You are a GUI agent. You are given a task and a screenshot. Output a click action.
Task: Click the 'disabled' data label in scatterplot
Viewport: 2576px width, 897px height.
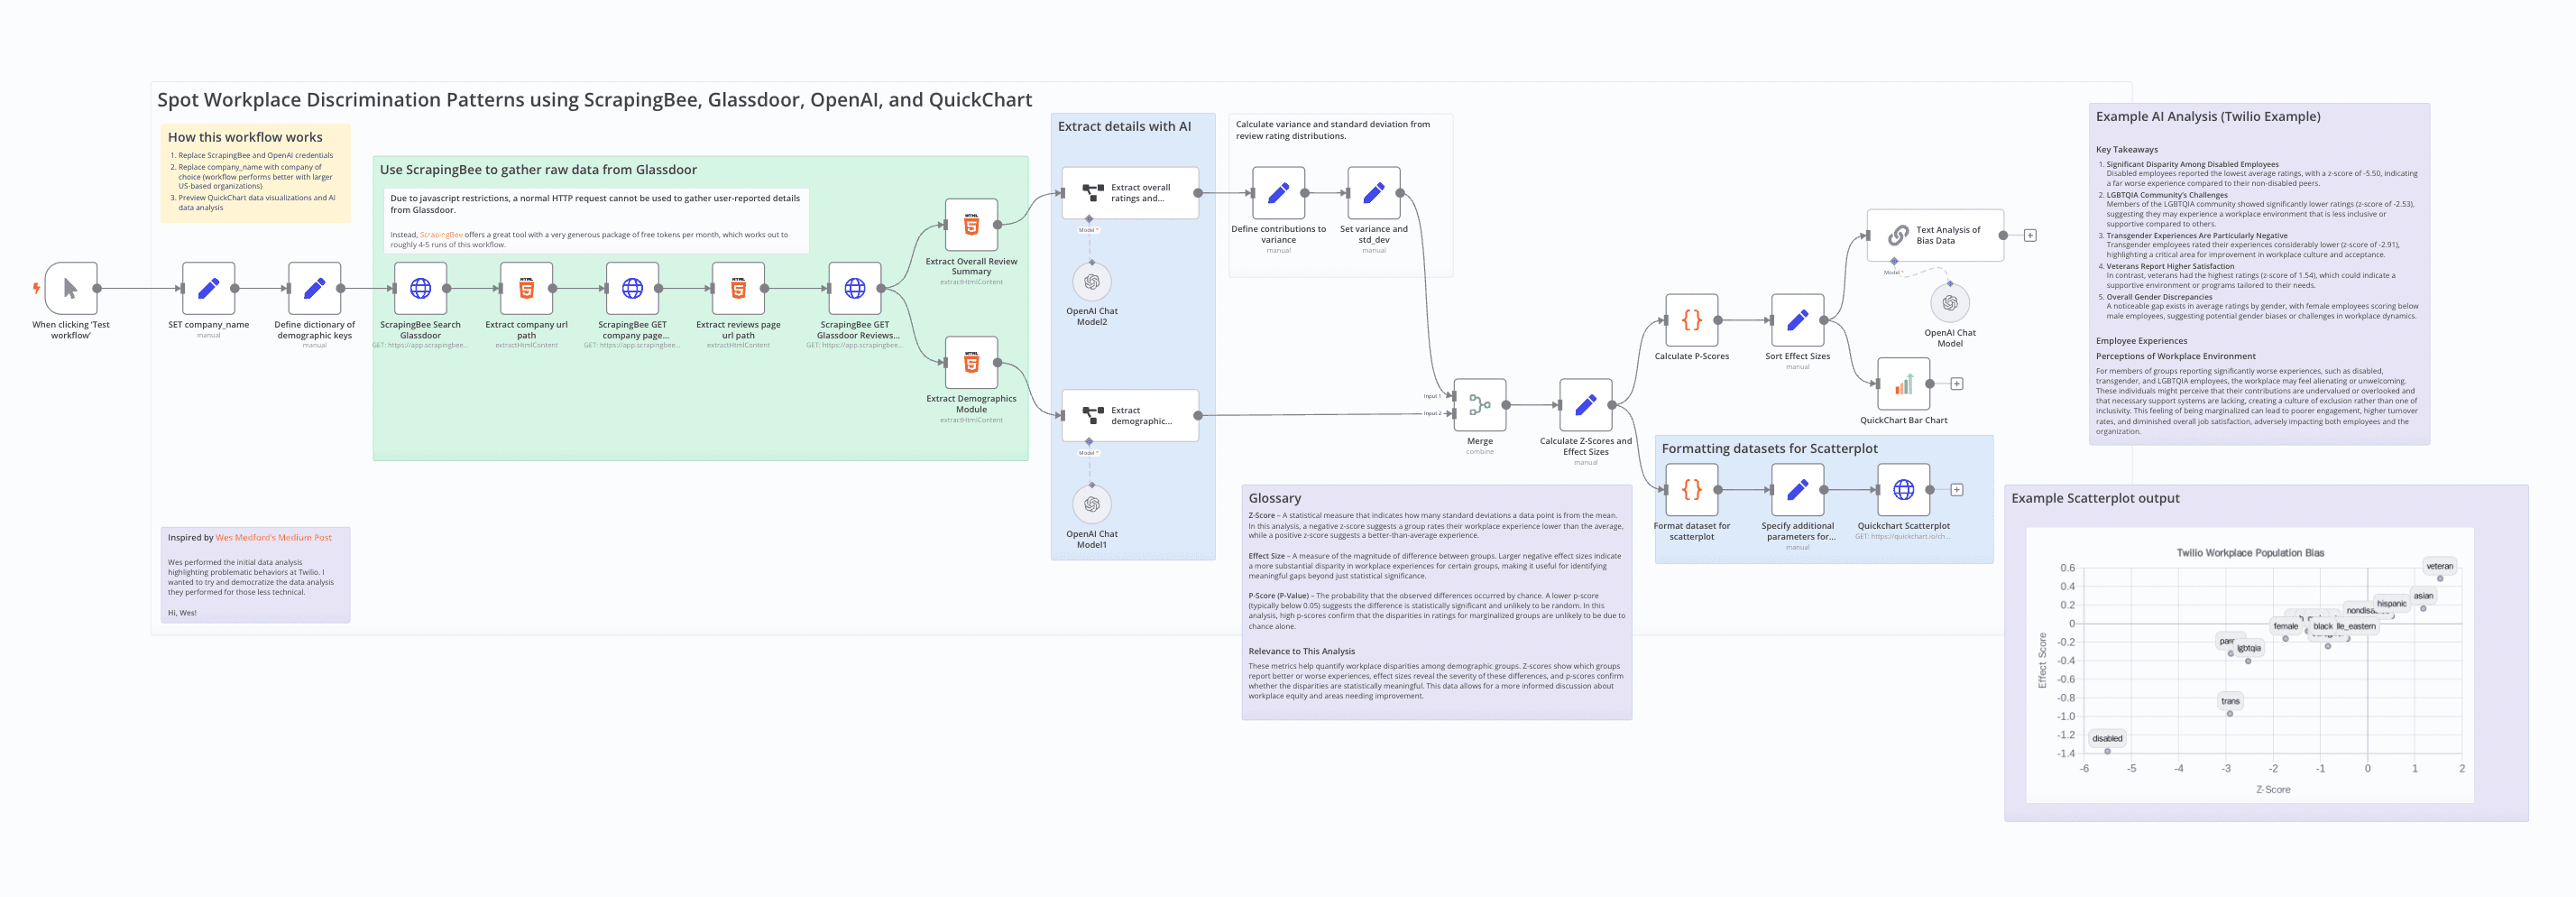pos(2107,738)
